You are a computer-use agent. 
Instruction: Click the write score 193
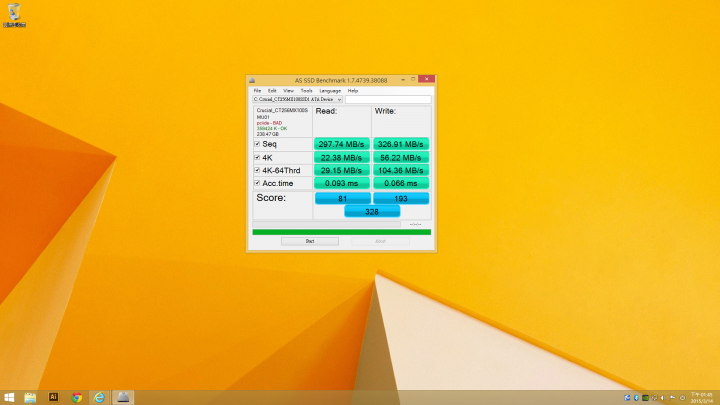coord(401,198)
